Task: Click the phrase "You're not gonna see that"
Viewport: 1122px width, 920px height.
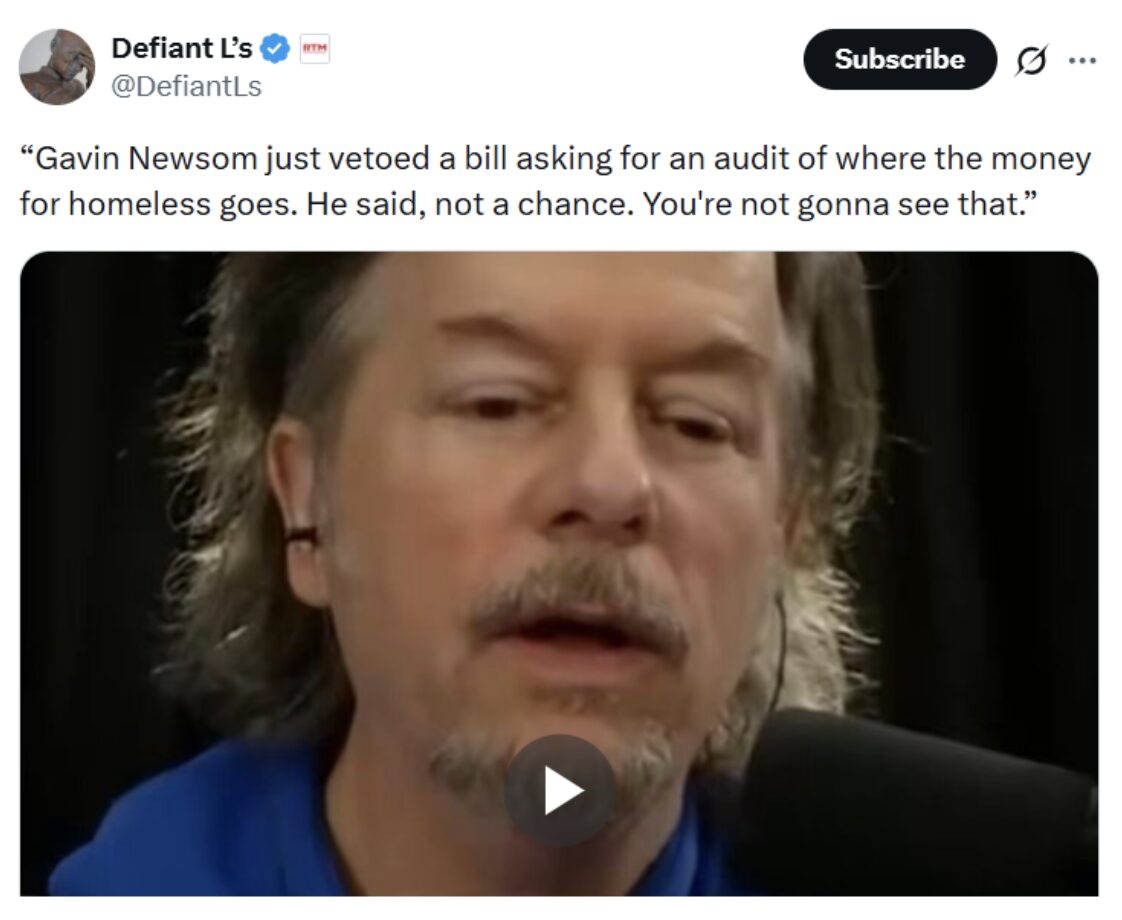Action: pyautogui.click(x=834, y=204)
